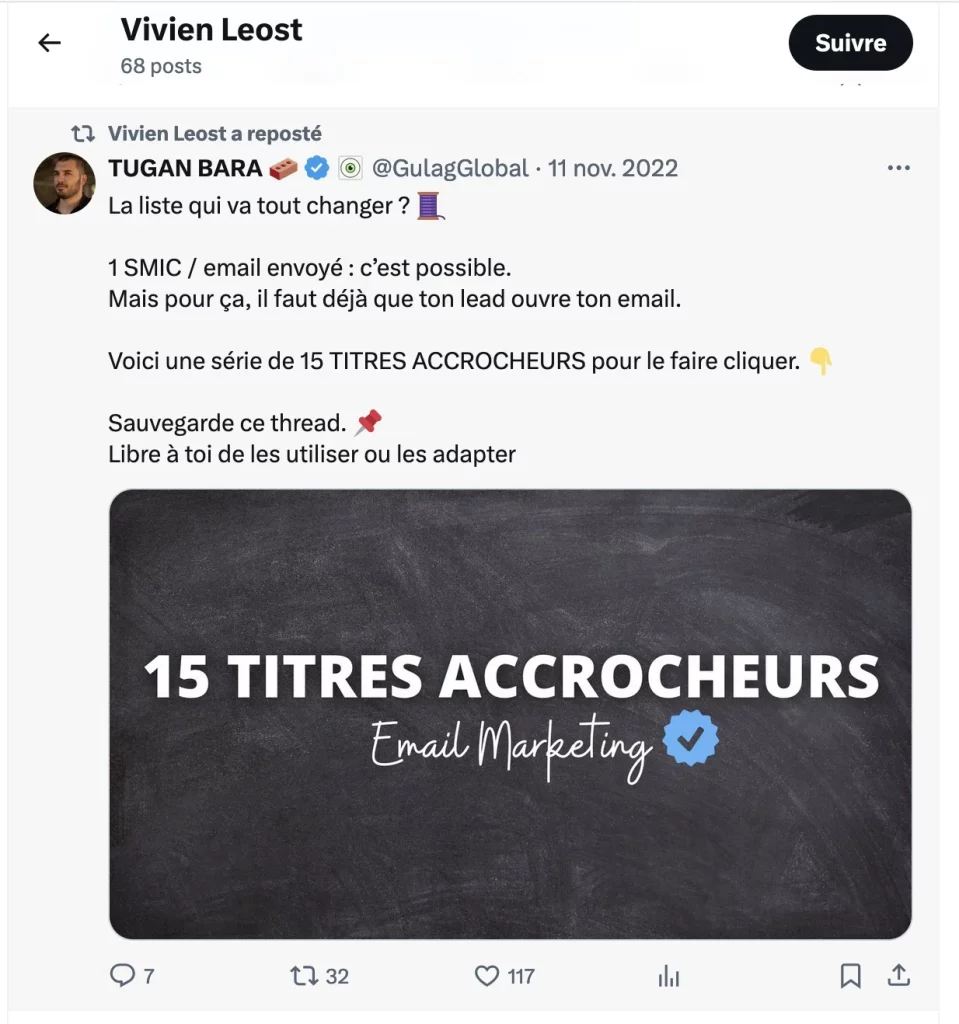Click the Vivien Leost header title
This screenshot has height=1024, width=959.
[212, 29]
